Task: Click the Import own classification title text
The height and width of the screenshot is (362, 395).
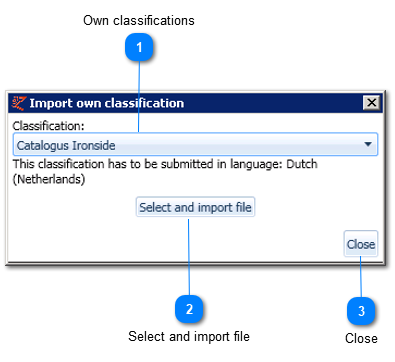Action: 107,103
